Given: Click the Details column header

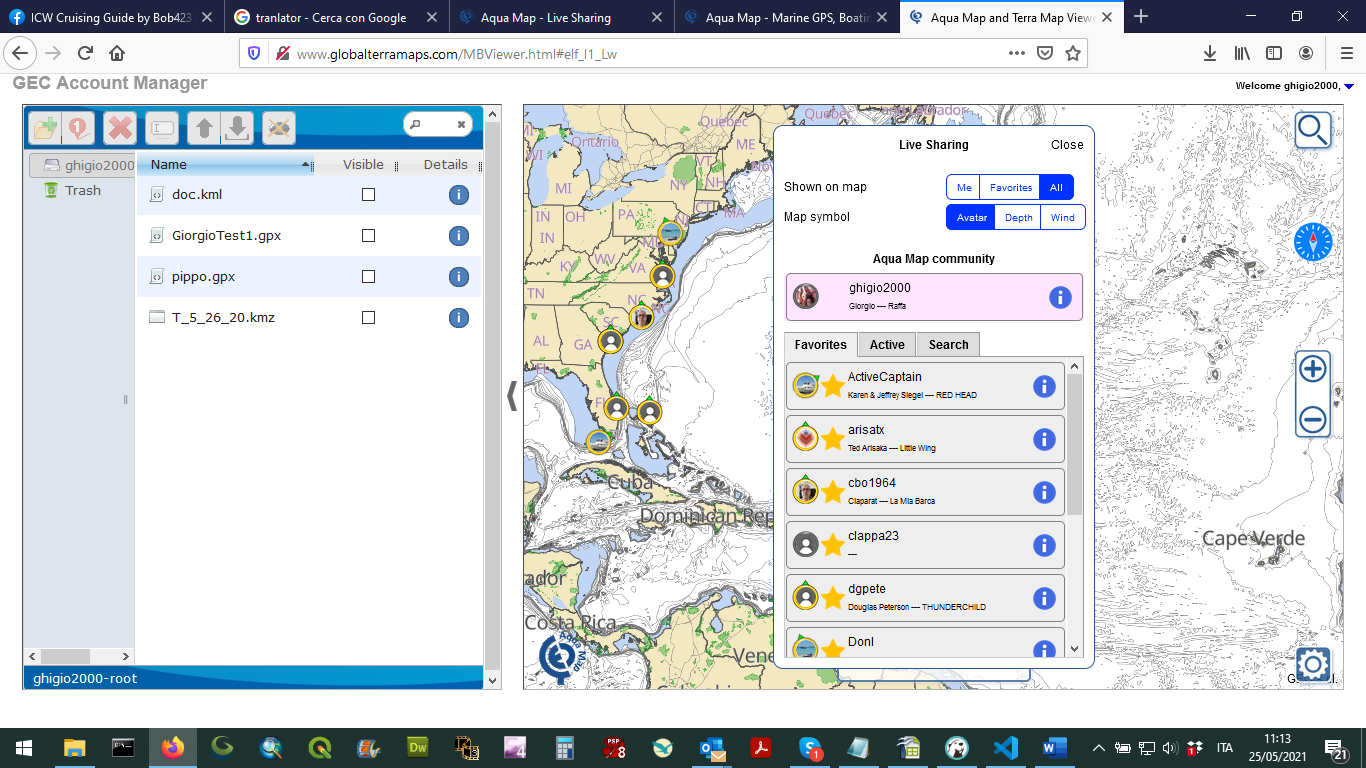Looking at the screenshot, I should 445,165.
